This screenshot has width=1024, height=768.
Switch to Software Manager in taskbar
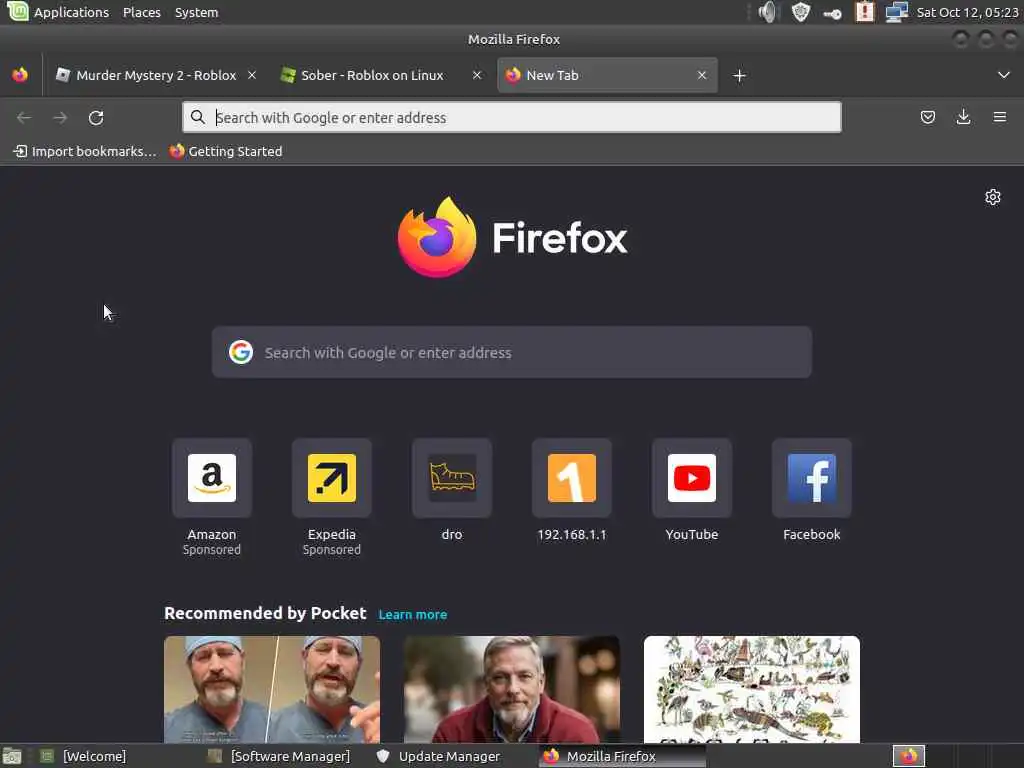coord(281,757)
